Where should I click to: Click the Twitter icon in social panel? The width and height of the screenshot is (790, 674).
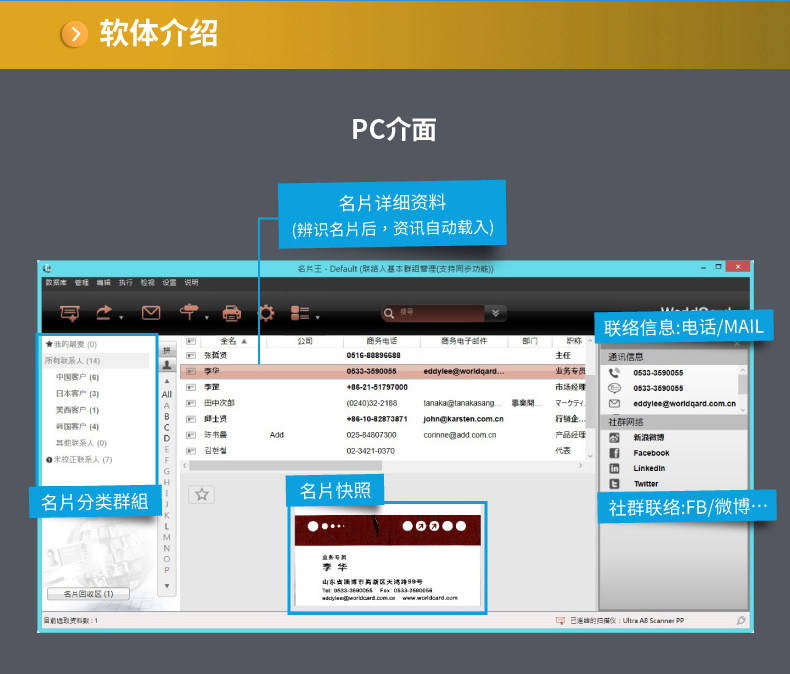(x=614, y=484)
